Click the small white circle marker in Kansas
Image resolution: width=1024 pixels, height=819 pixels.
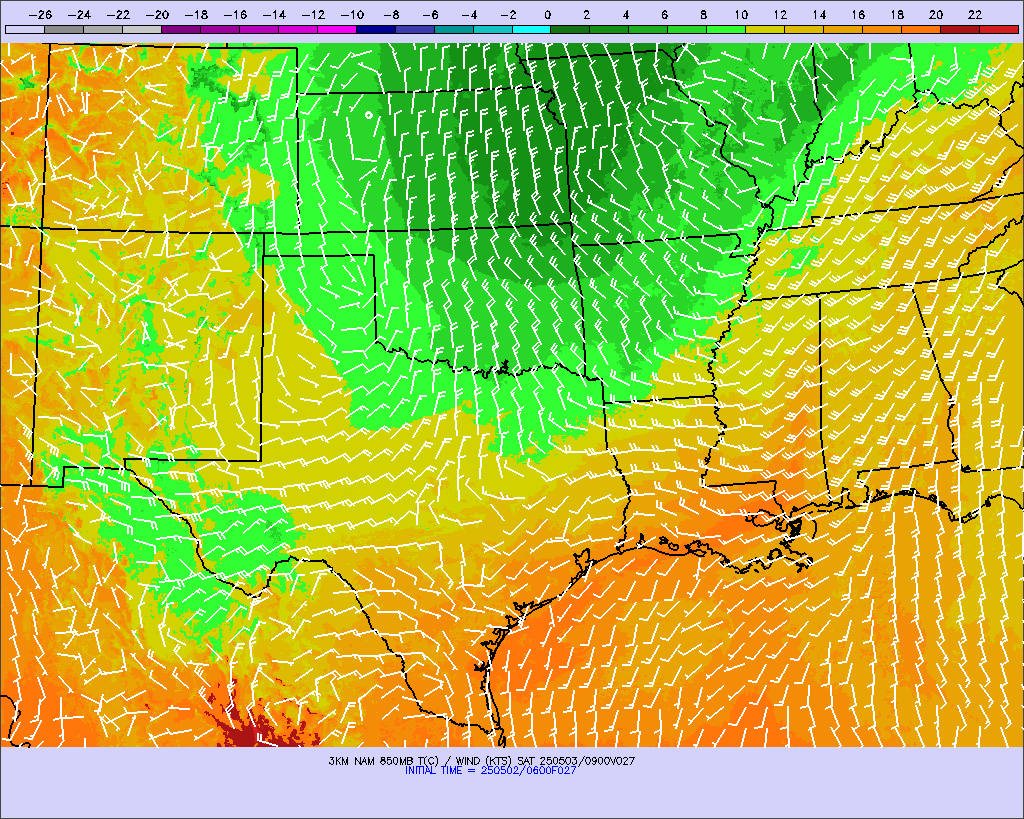pyautogui.click(x=369, y=116)
